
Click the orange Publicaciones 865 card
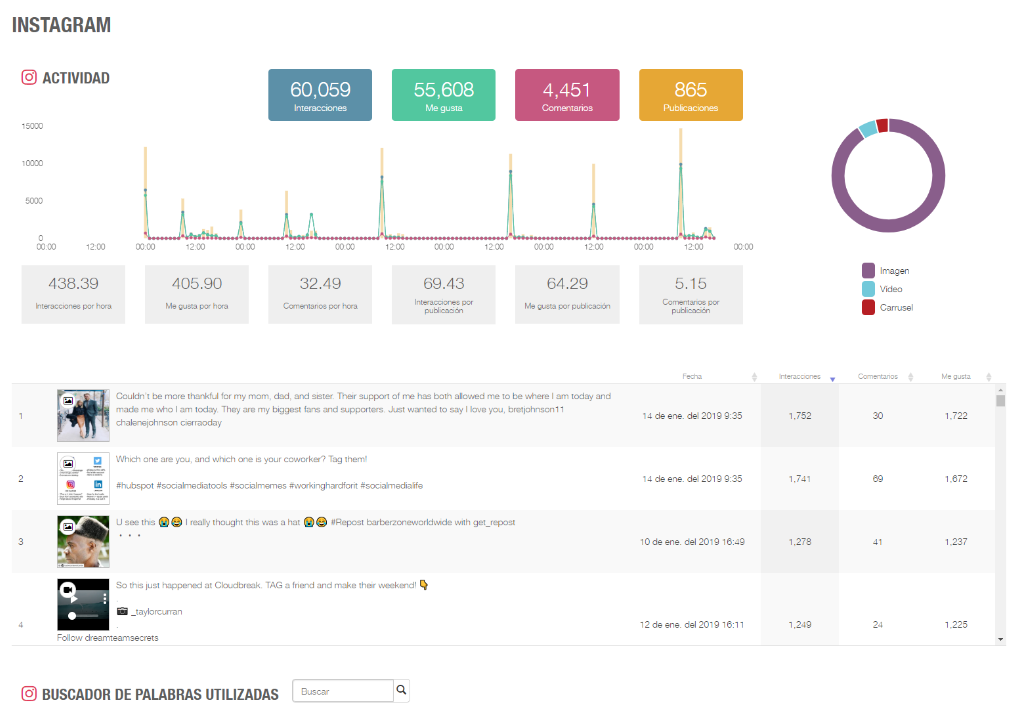pos(690,95)
